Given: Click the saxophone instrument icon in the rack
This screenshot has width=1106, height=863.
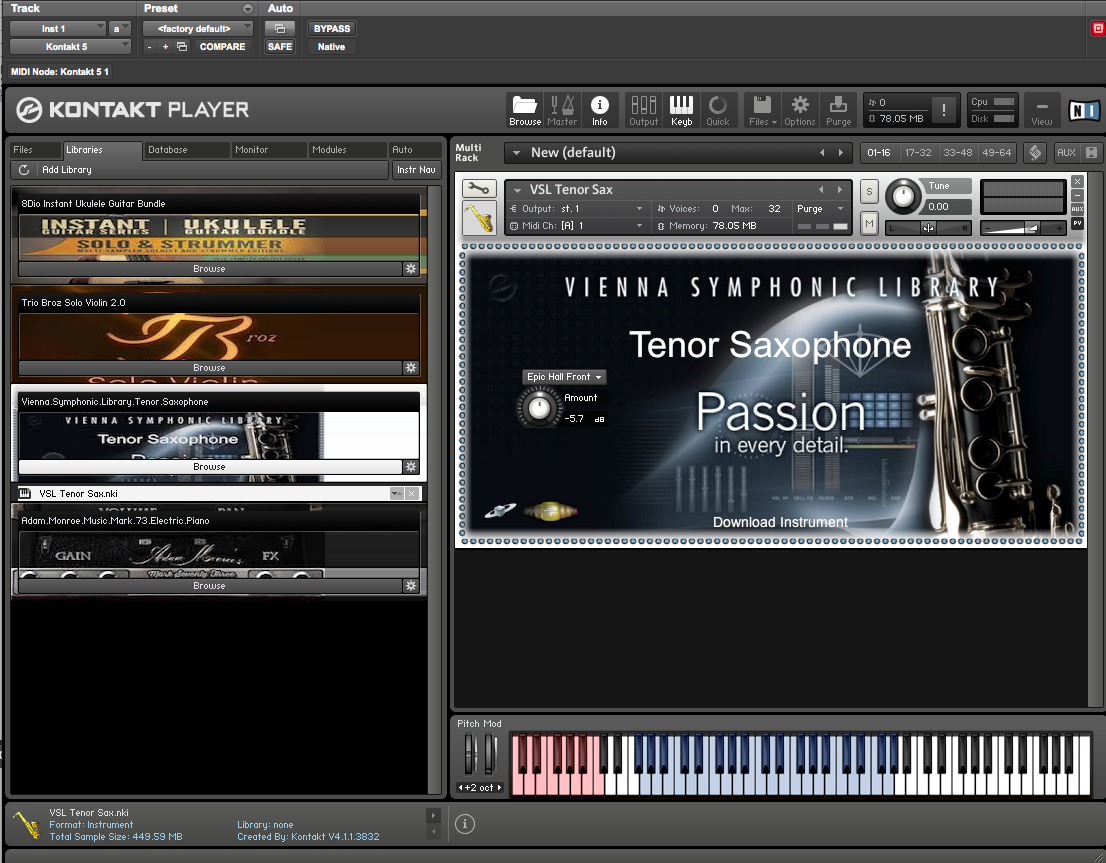Looking at the screenshot, I should pos(479,217).
